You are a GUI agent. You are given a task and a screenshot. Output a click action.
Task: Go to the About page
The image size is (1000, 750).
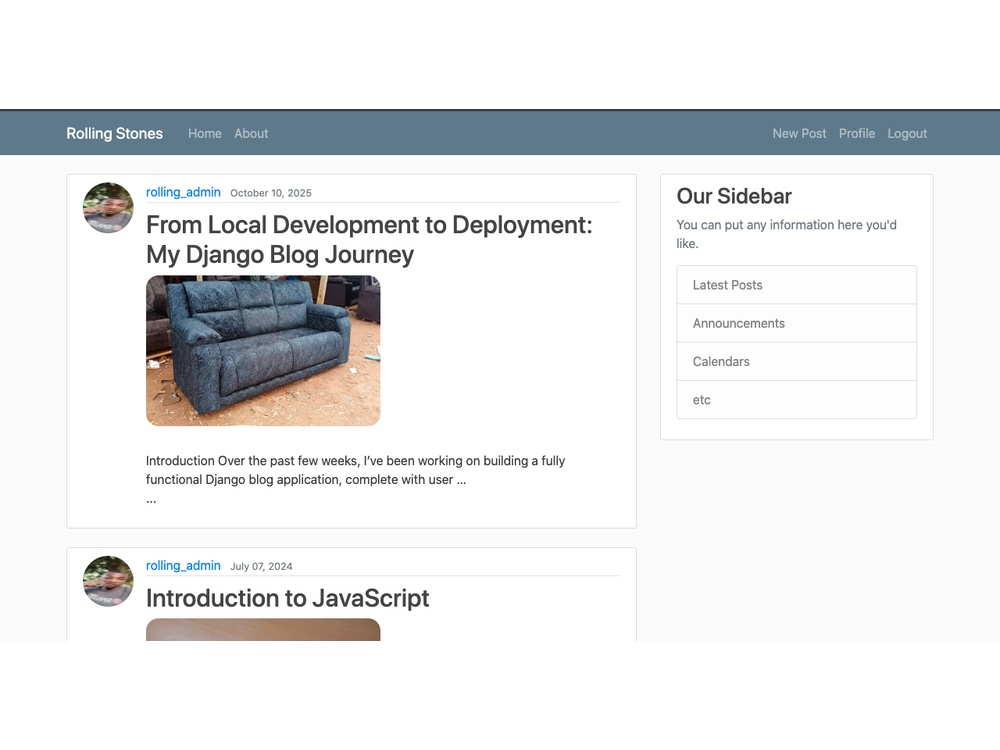[x=251, y=133]
